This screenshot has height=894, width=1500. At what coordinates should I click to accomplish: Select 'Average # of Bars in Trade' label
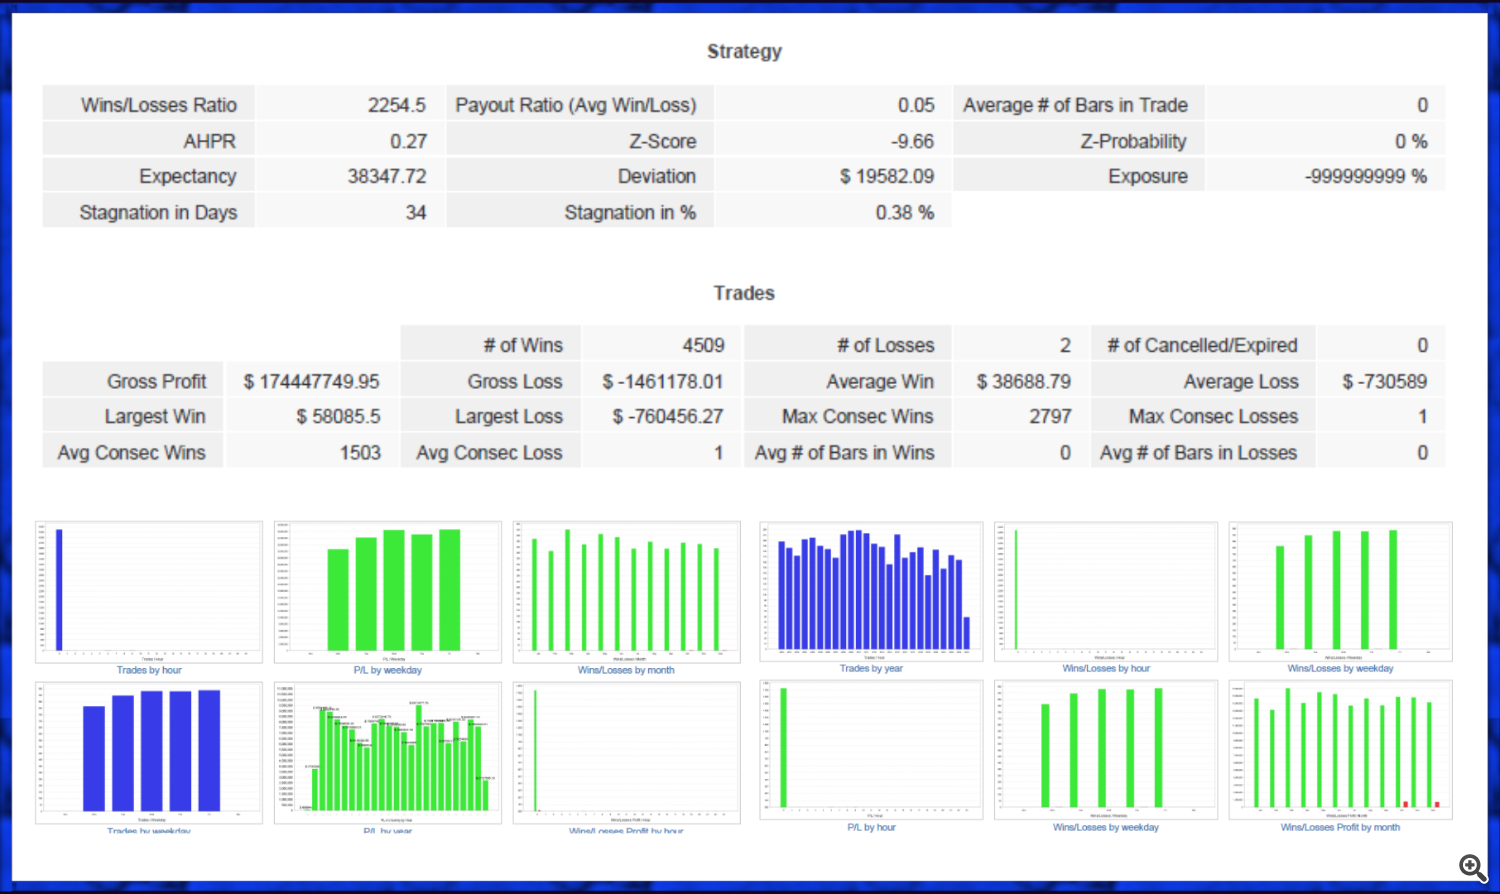(1075, 105)
